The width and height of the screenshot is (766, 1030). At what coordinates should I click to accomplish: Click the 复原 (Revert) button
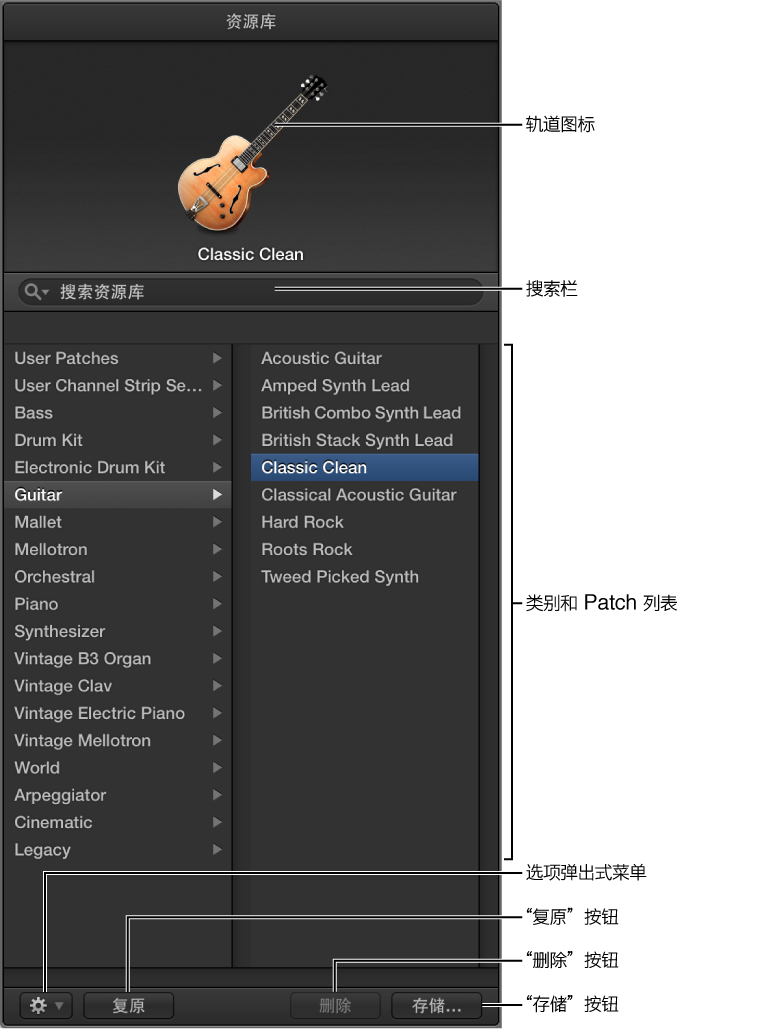point(129,1005)
